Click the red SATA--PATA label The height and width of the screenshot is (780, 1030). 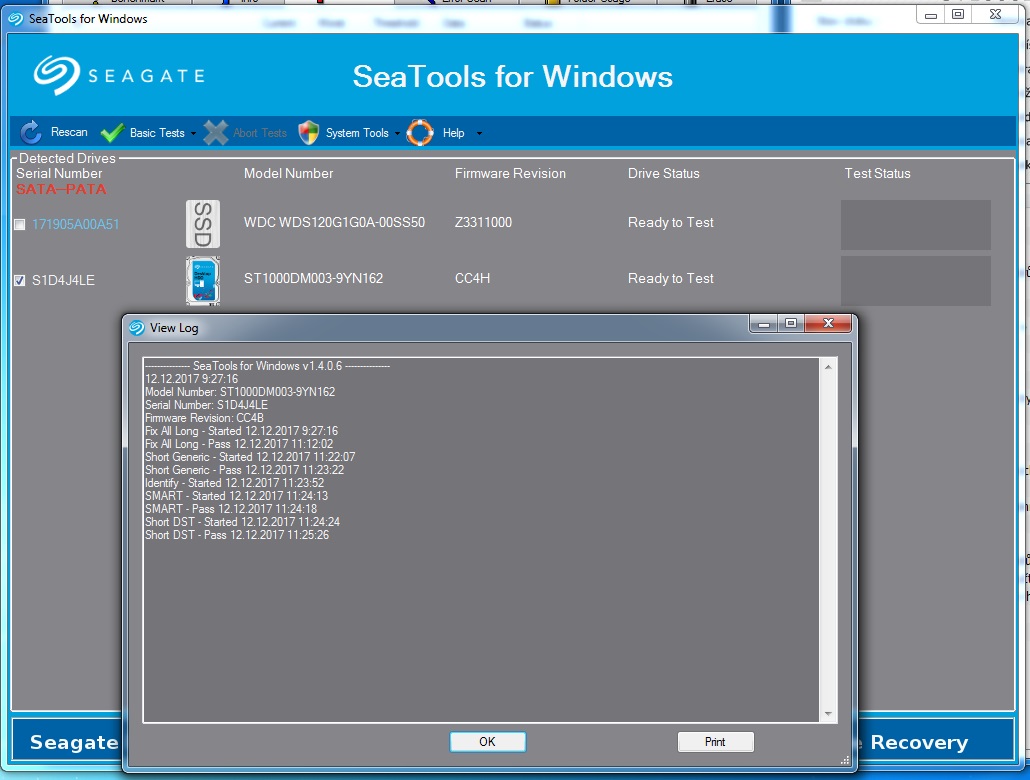(x=61, y=189)
